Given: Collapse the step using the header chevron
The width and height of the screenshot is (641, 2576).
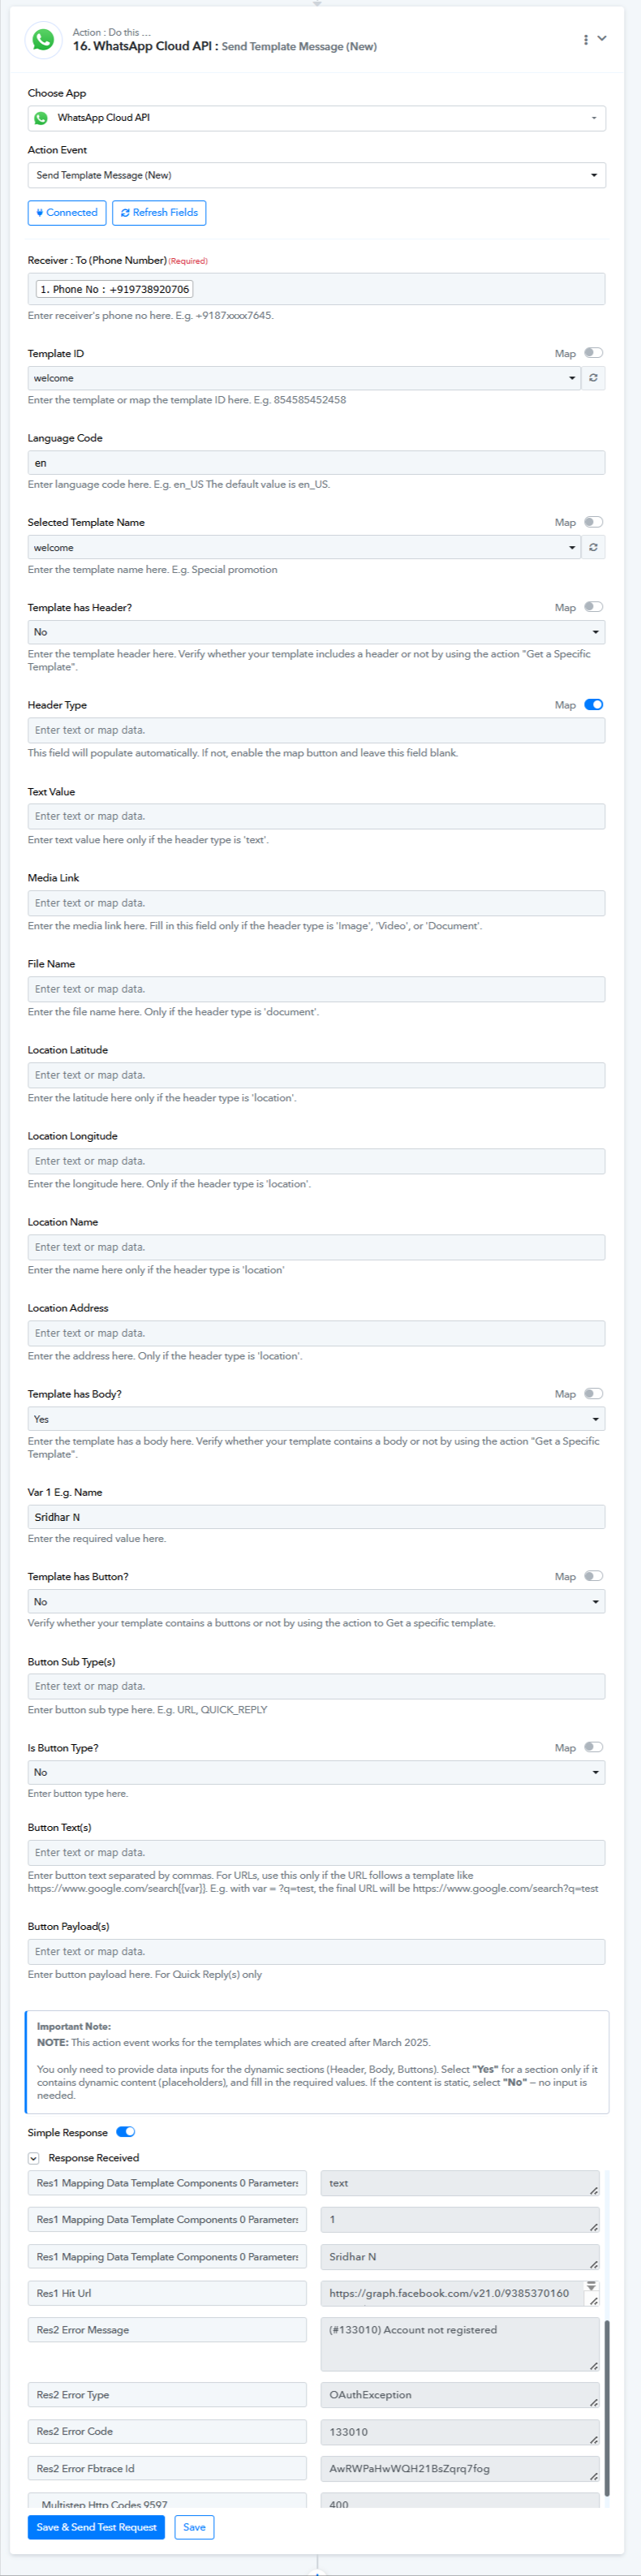Looking at the screenshot, I should pos(602,38).
